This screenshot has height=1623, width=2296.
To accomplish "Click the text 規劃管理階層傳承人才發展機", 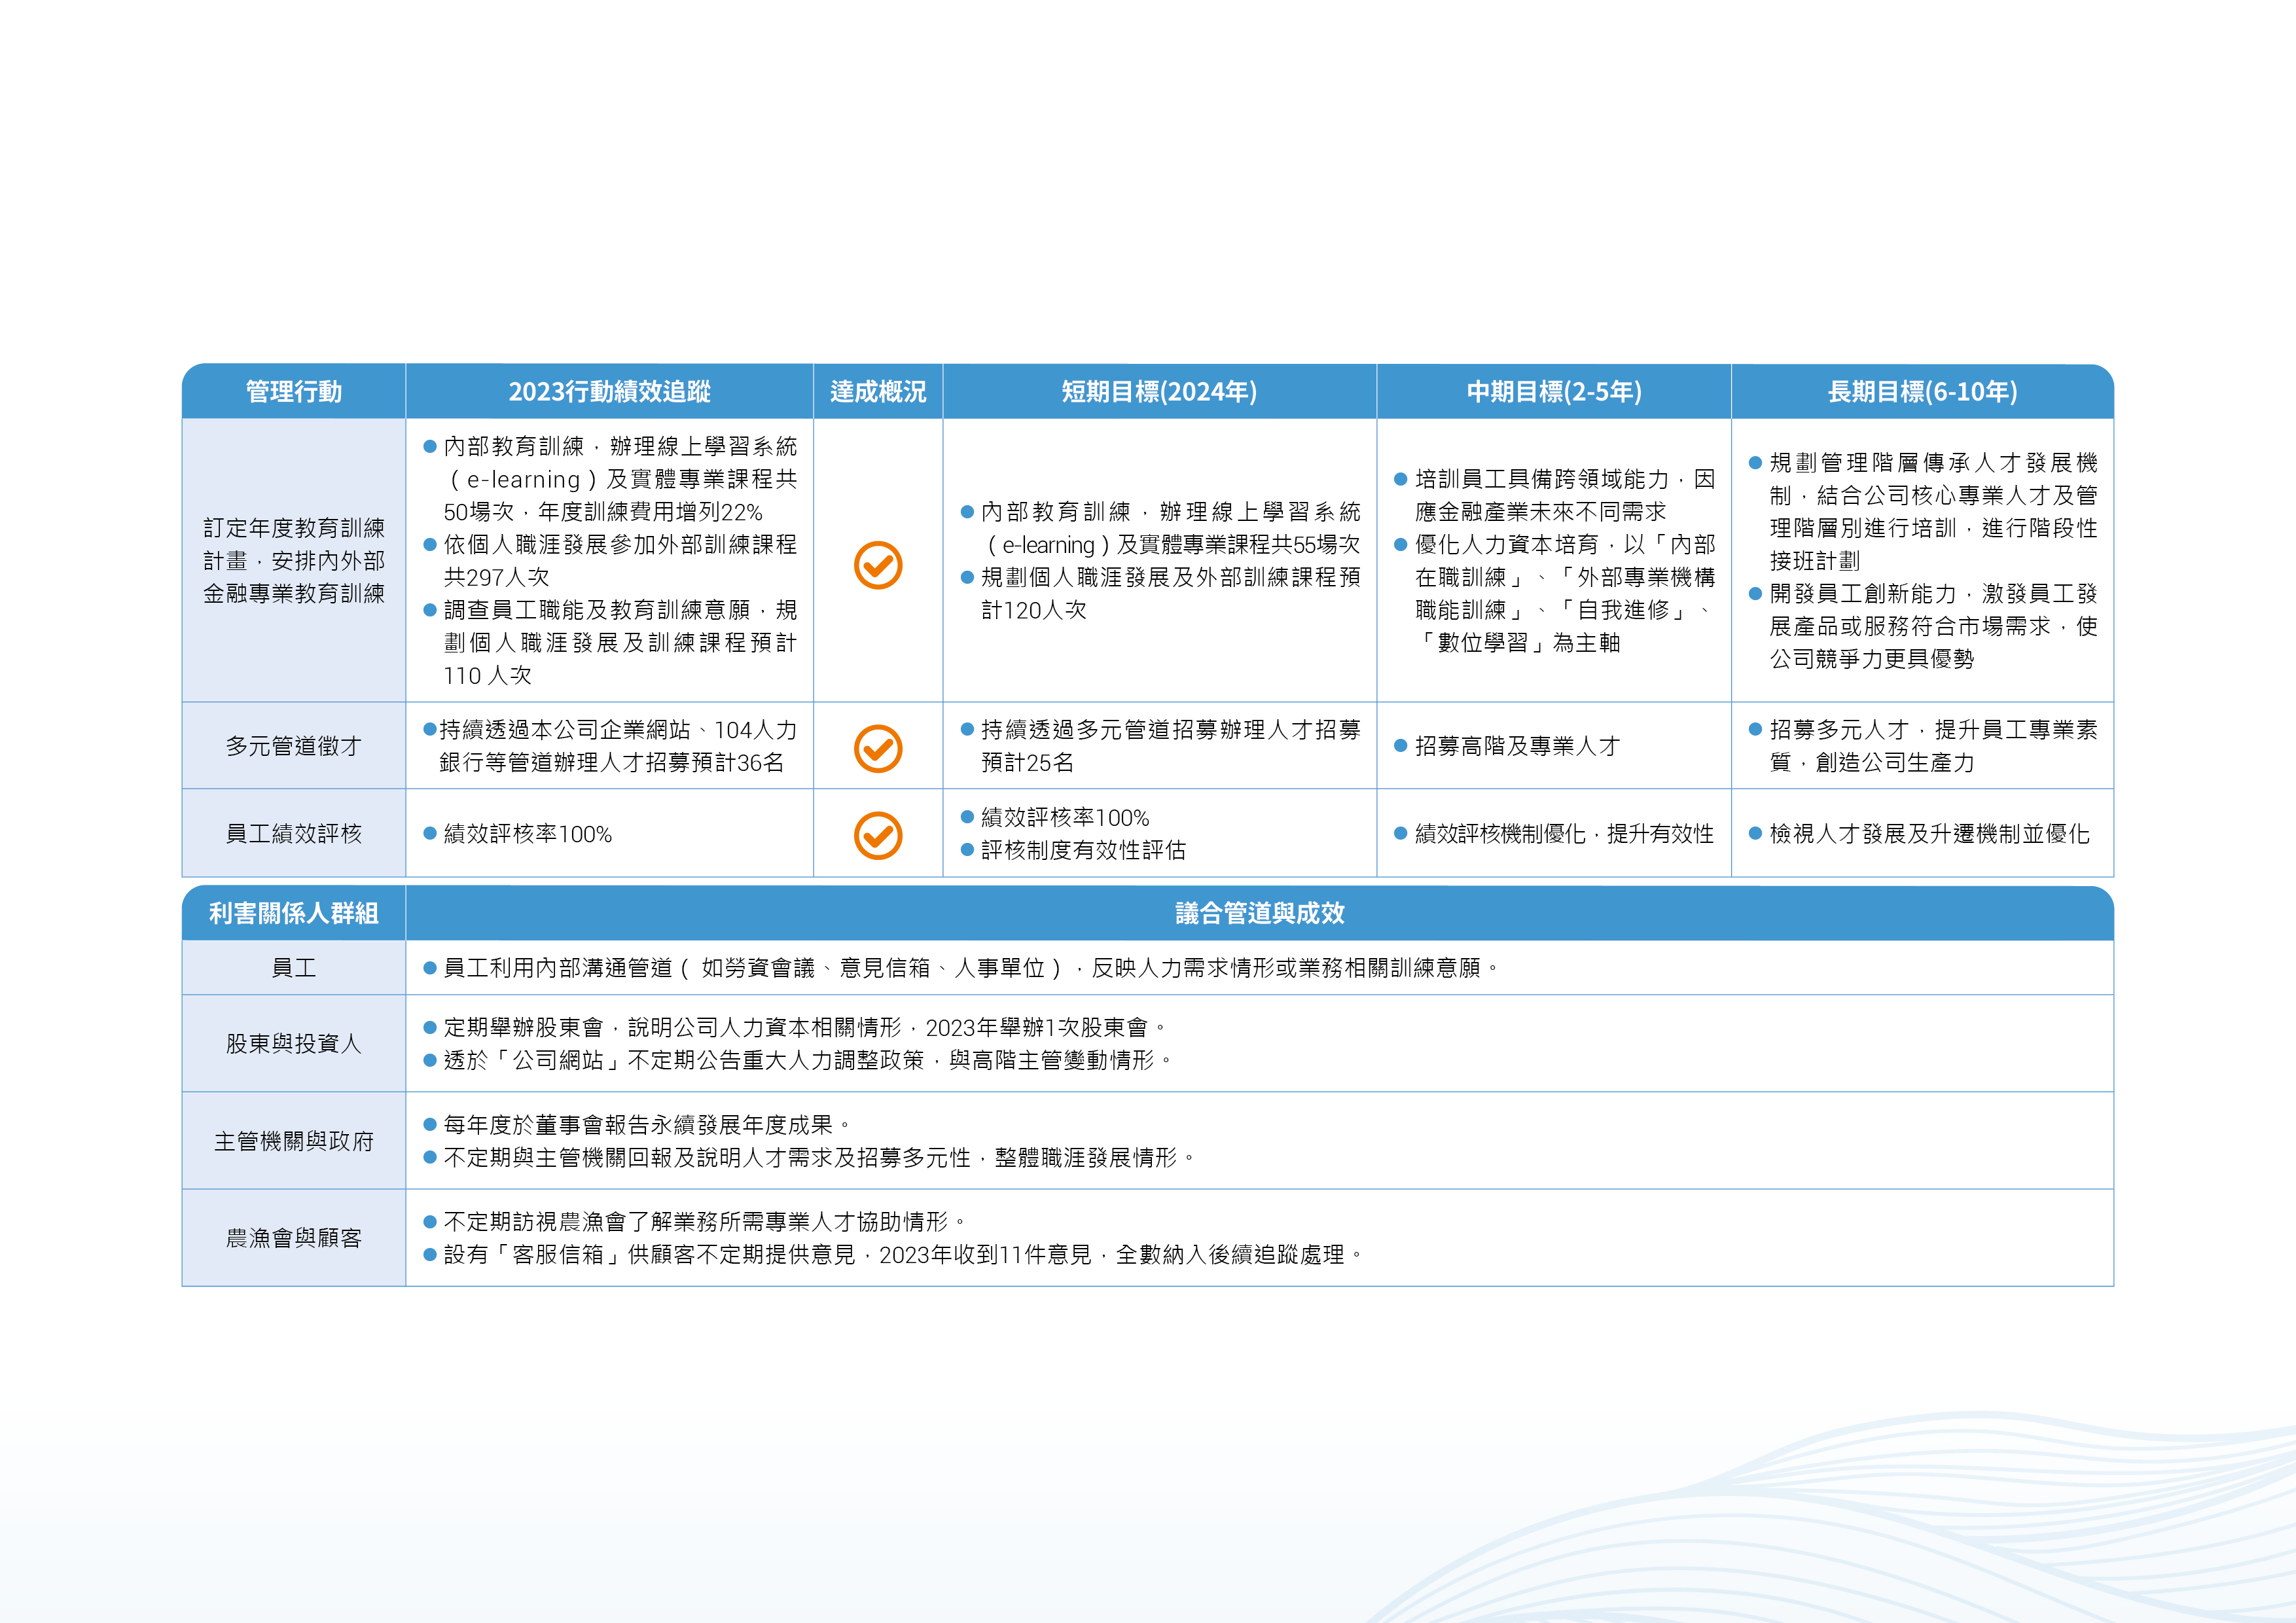I will tap(1933, 462).
